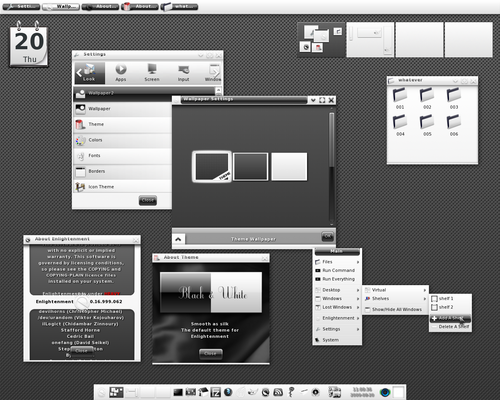
Task: Open folder 005 in whatever window
Action: pyautogui.click(x=427, y=125)
